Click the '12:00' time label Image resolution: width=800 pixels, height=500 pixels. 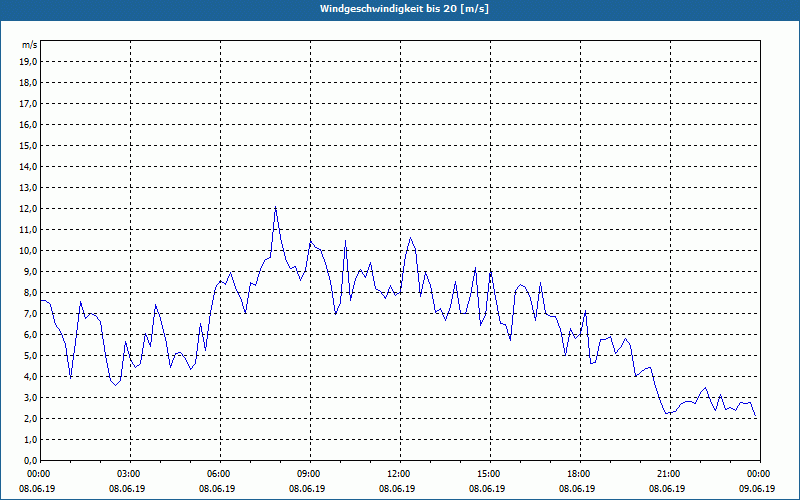[400, 474]
